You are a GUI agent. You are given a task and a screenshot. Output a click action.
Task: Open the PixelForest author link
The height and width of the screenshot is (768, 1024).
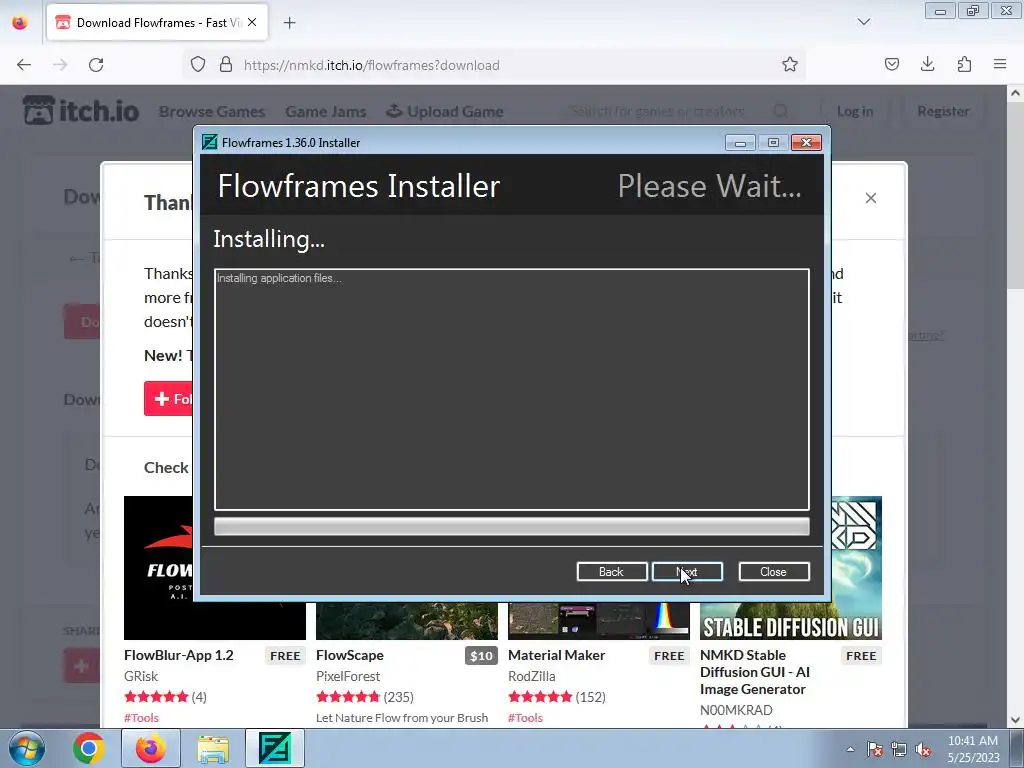pyautogui.click(x=347, y=676)
